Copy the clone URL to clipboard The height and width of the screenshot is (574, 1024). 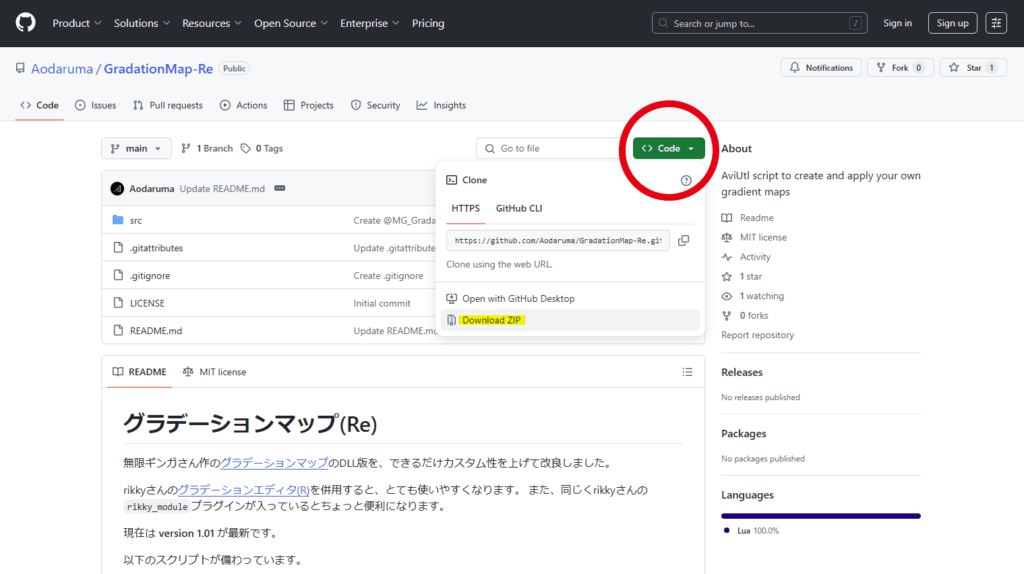[x=684, y=240]
